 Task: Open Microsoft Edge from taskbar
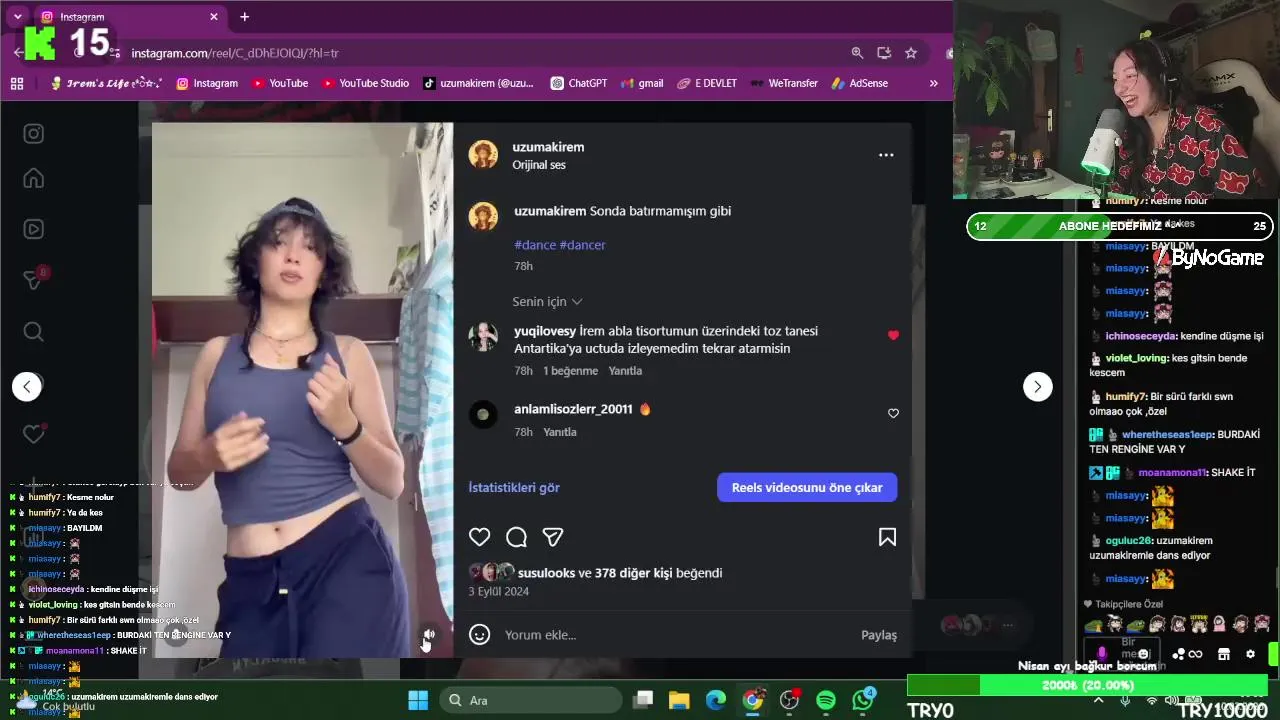716,700
